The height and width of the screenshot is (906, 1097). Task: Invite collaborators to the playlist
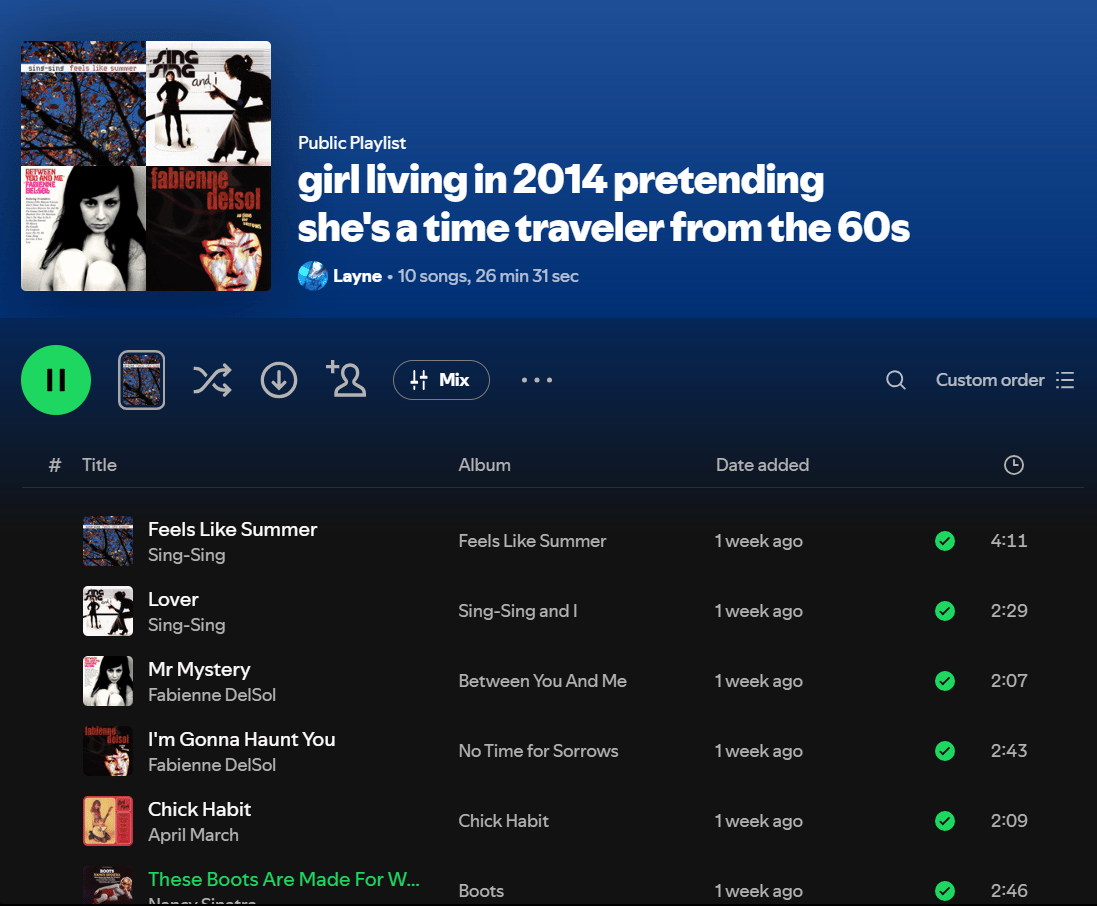(346, 379)
